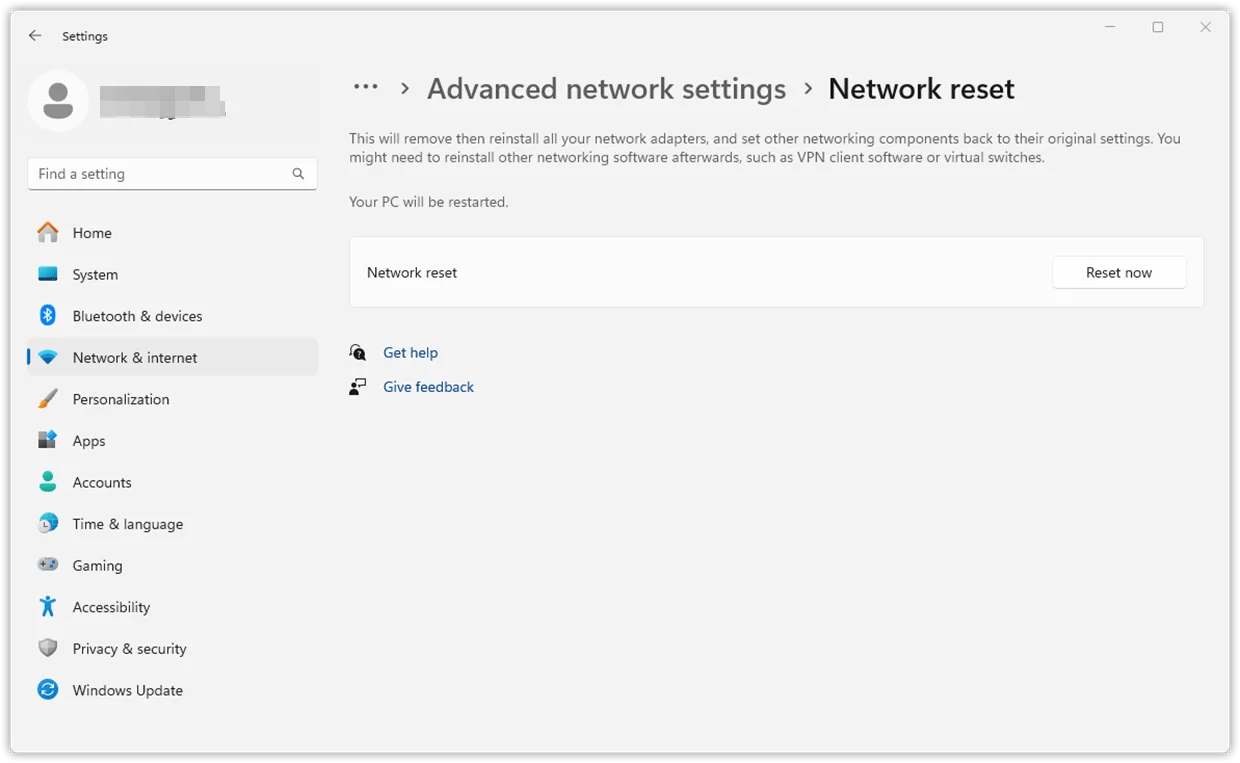Close the Settings window
The image size is (1240, 763).
tap(1205, 28)
